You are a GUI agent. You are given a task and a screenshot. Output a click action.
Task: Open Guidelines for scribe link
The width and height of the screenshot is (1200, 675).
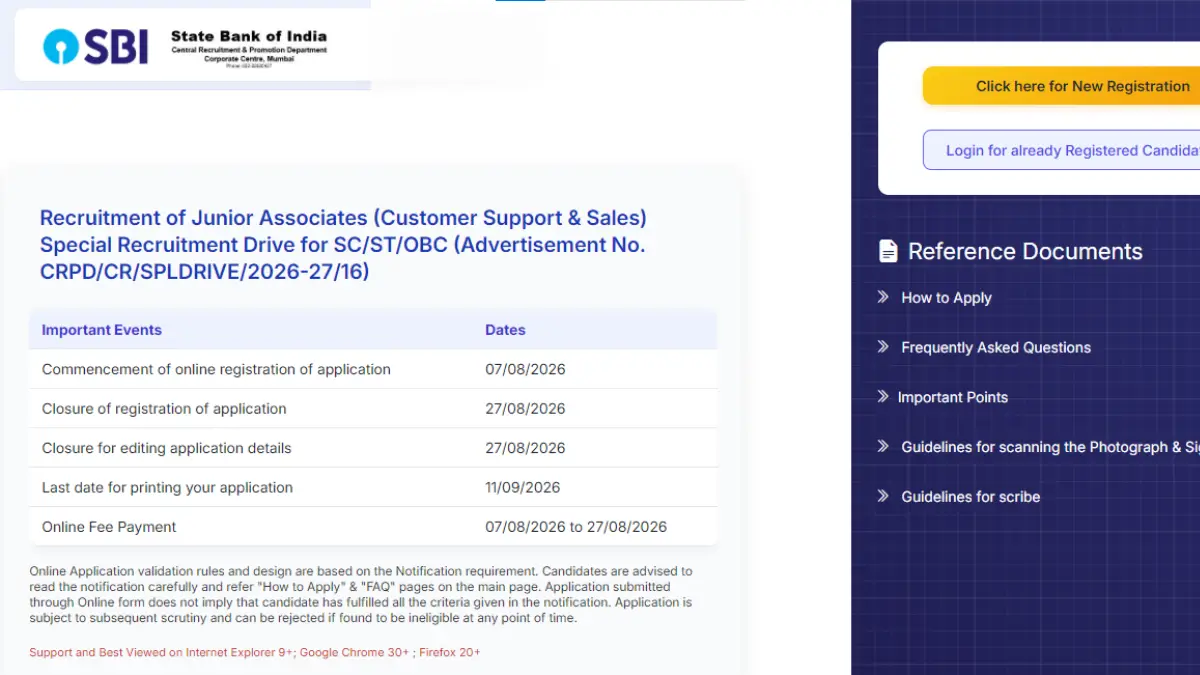click(971, 497)
